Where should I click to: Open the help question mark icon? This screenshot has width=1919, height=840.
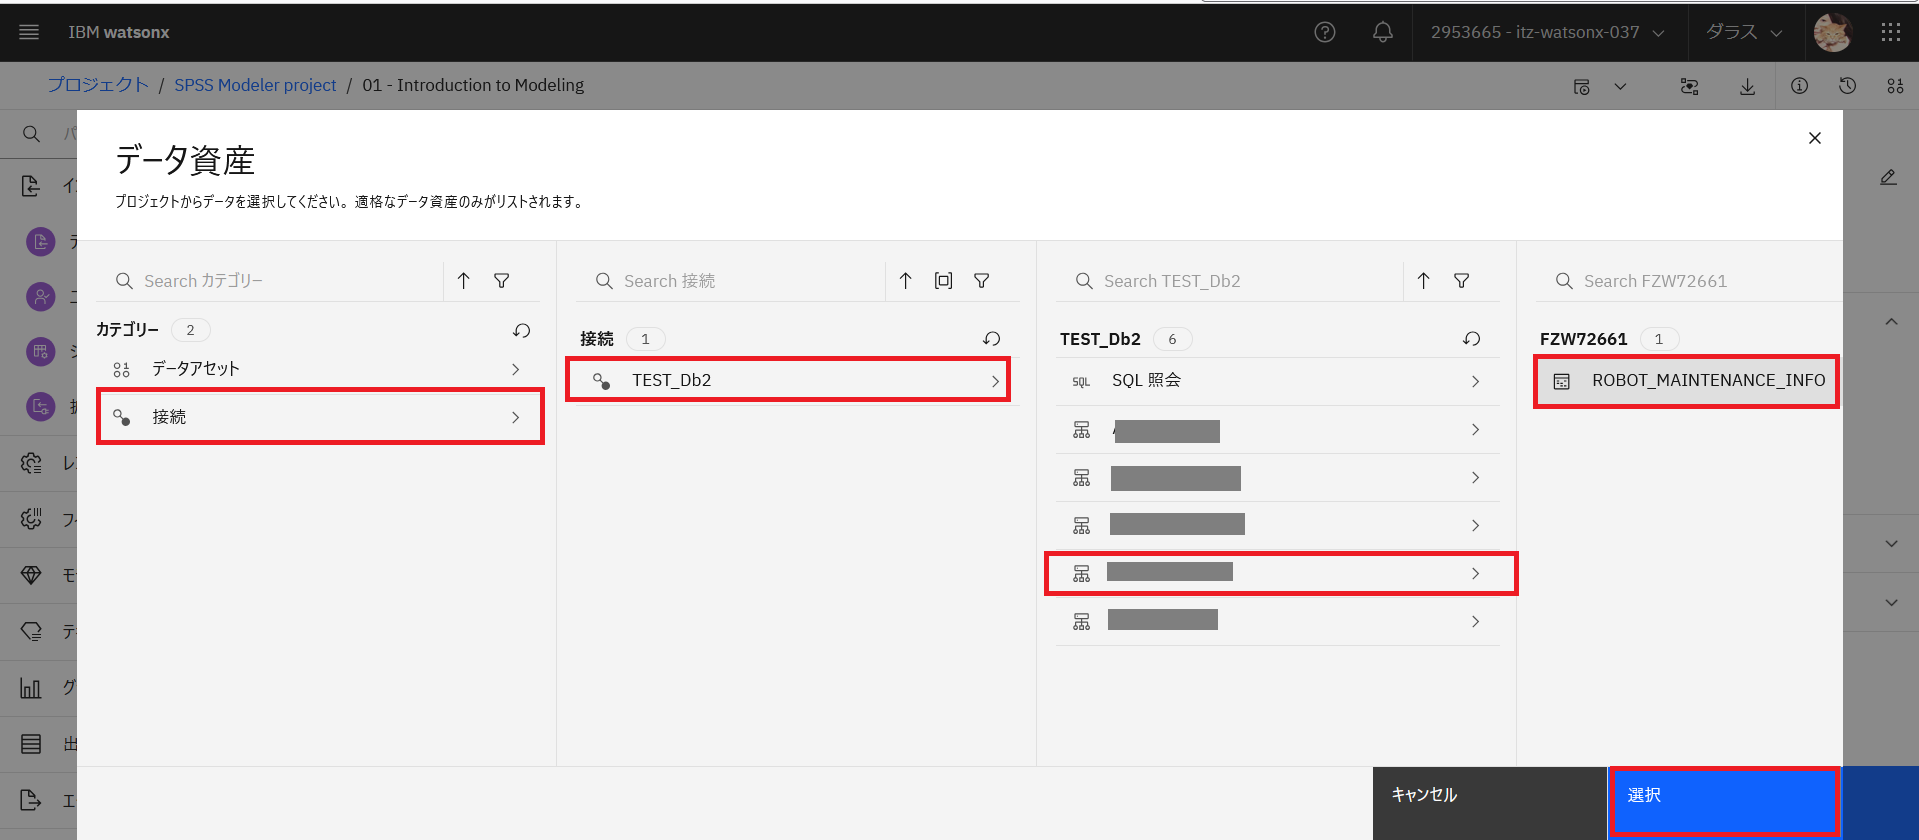click(x=1325, y=32)
